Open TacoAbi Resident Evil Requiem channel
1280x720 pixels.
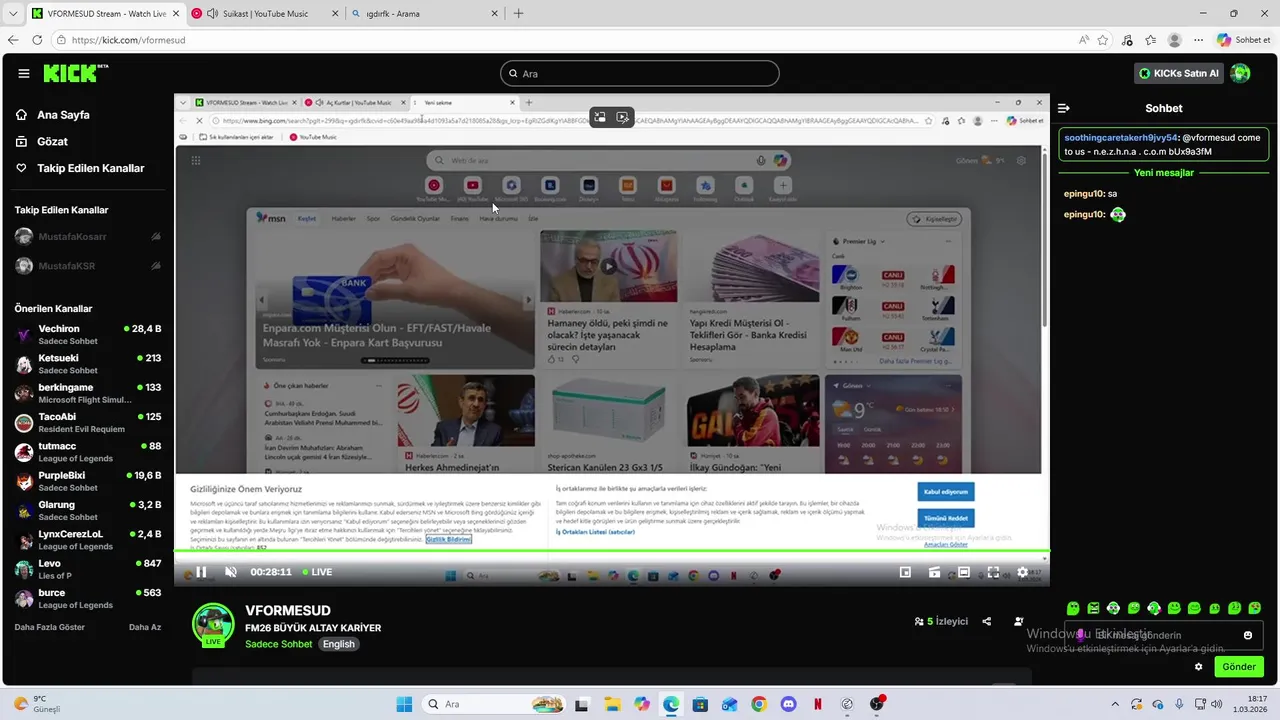[88, 423]
